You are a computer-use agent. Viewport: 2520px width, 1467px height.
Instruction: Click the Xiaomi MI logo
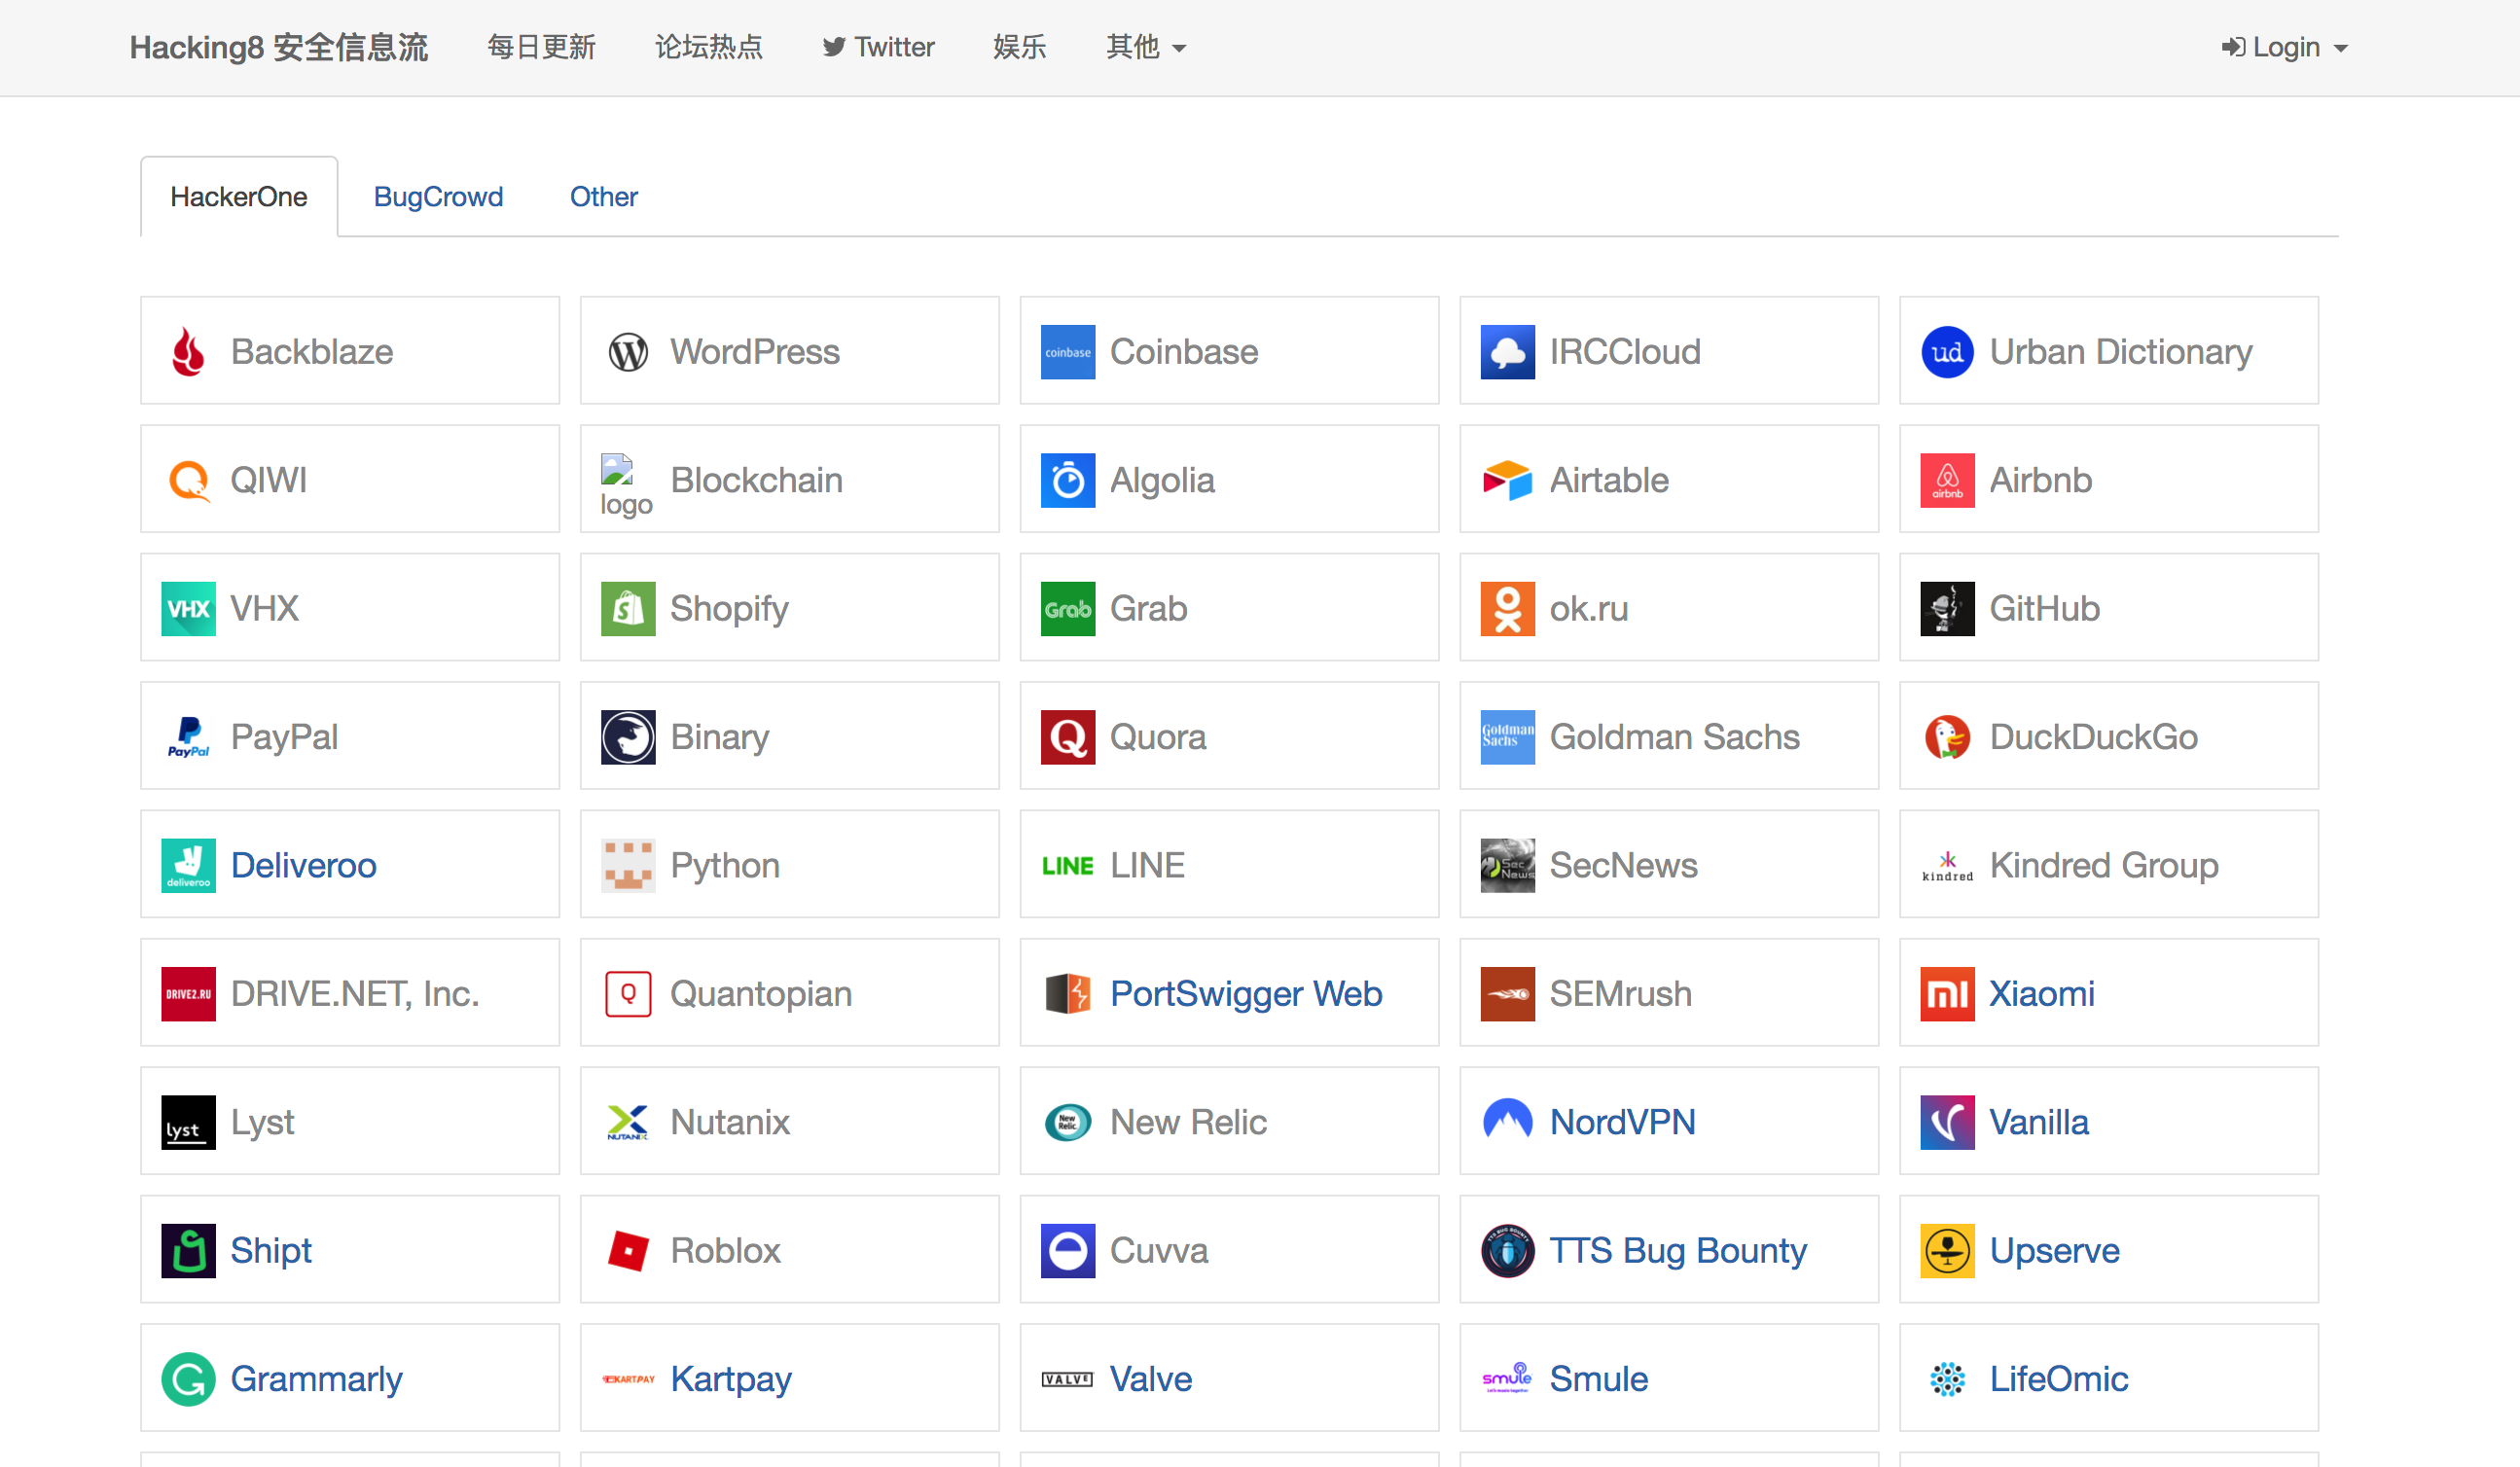pyautogui.click(x=1948, y=994)
